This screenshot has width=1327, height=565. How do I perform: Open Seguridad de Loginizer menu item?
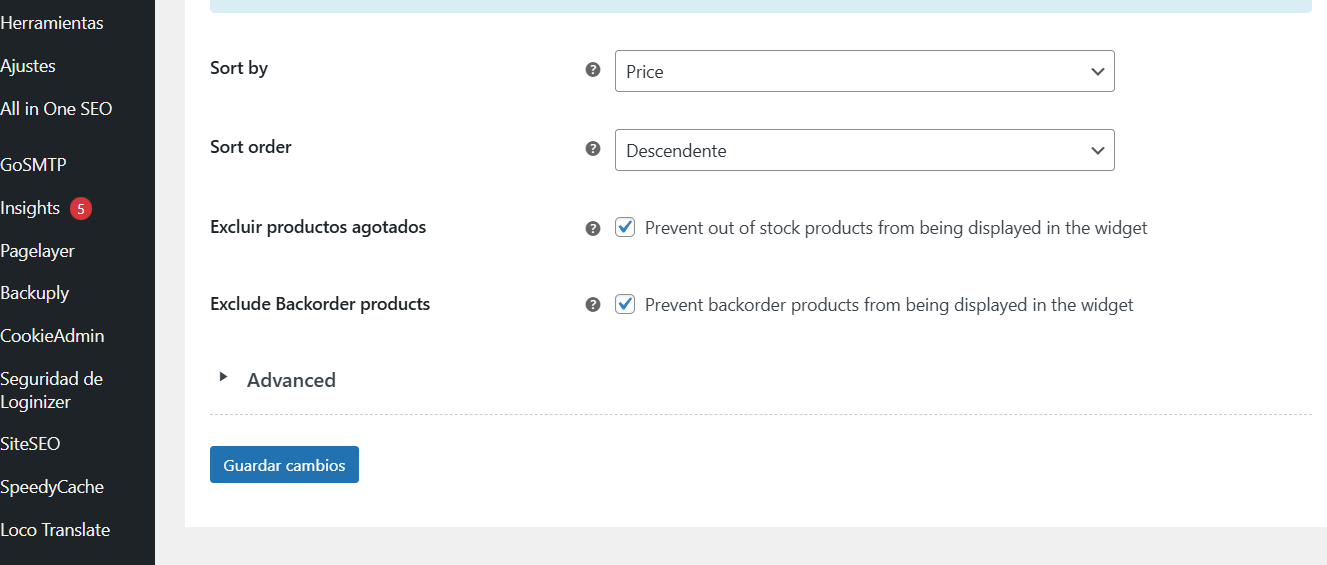point(51,390)
